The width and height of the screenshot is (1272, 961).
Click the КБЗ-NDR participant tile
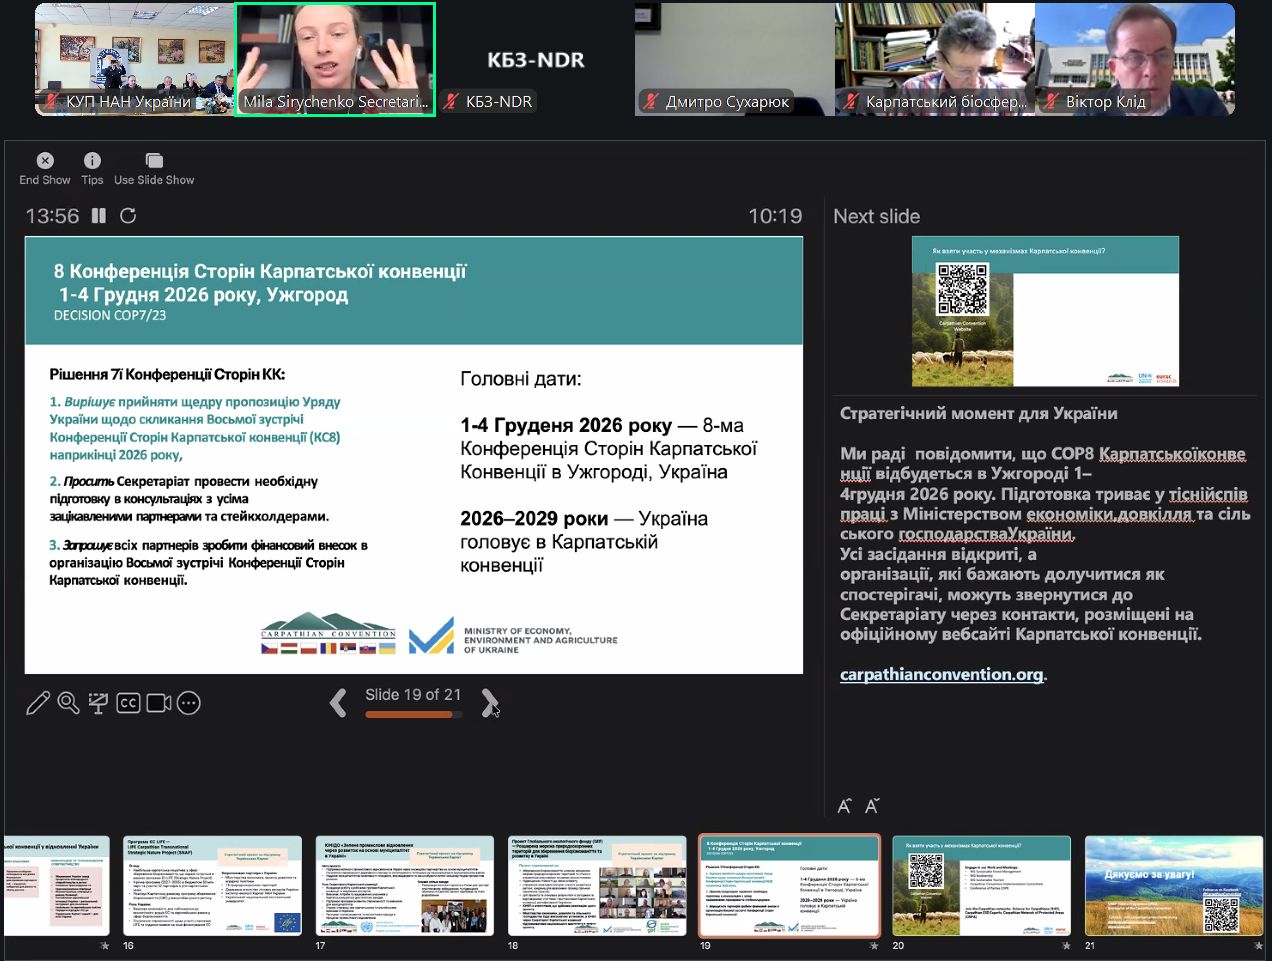(535, 59)
